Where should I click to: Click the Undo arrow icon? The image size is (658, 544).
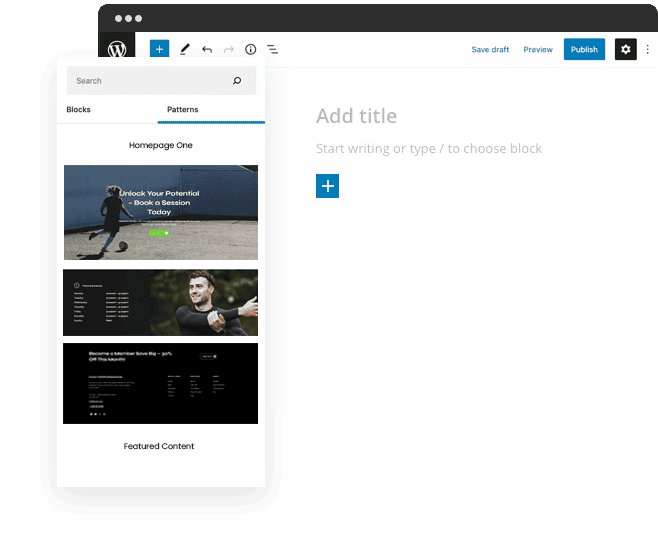[x=207, y=49]
